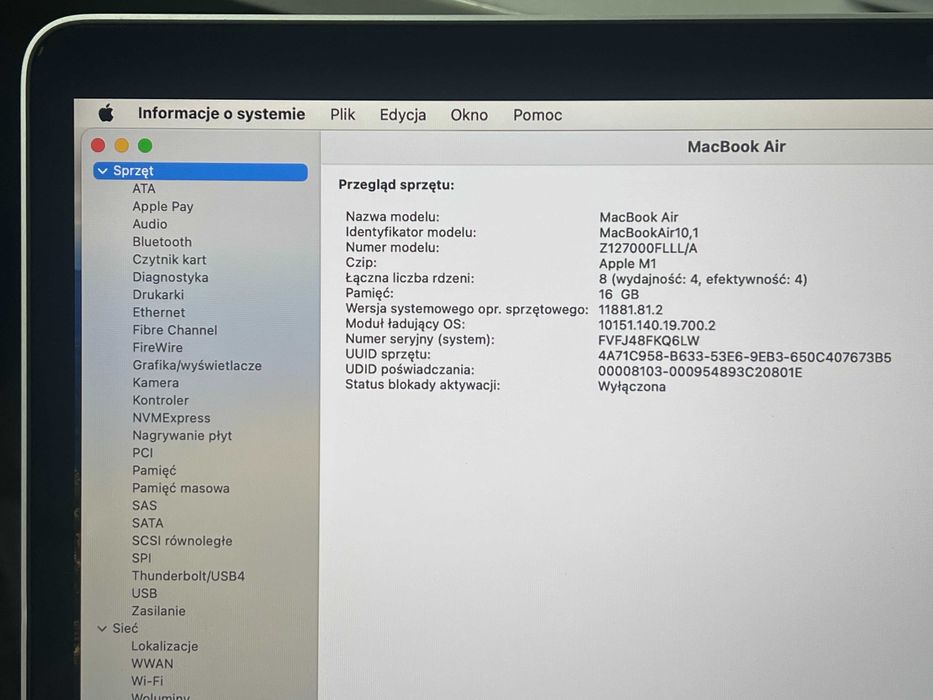This screenshot has height=700, width=933.
Task: Select Ethernet in the sidebar
Action: coord(159,312)
